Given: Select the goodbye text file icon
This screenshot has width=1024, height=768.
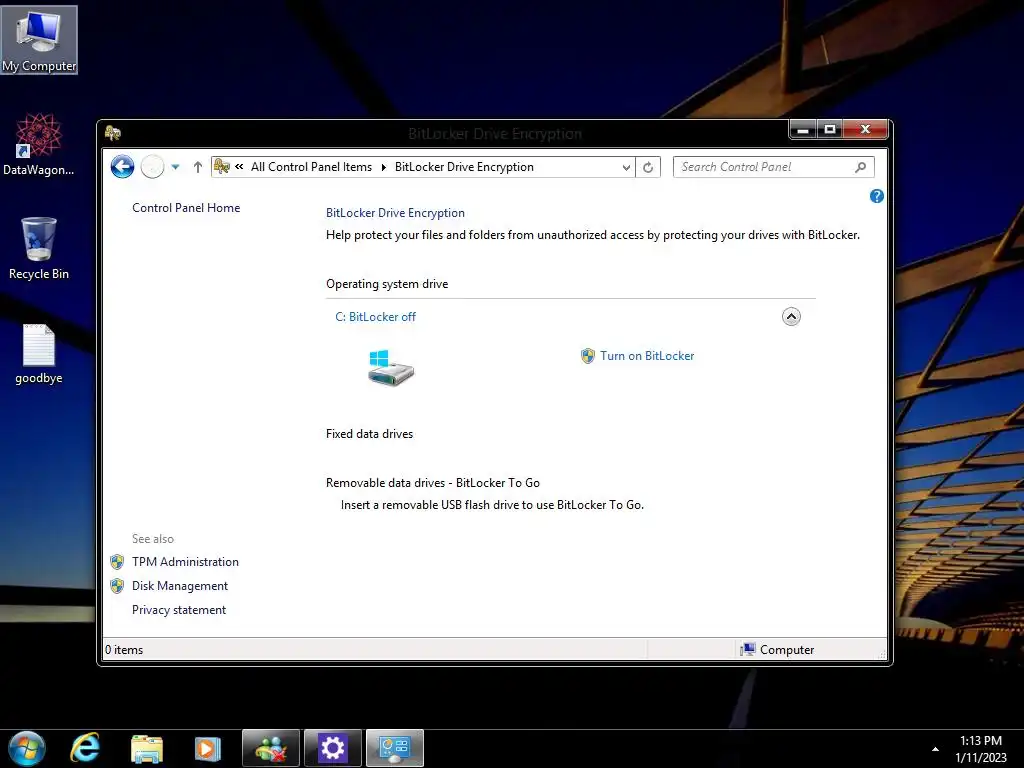Looking at the screenshot, I should [39, 353].
